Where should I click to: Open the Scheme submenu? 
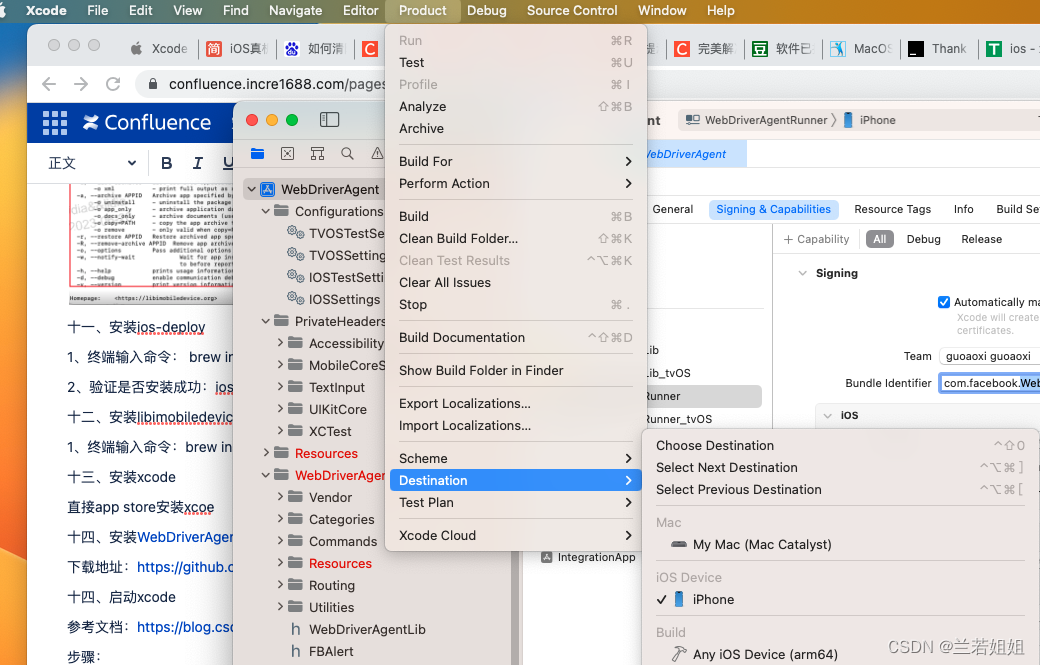515,458
